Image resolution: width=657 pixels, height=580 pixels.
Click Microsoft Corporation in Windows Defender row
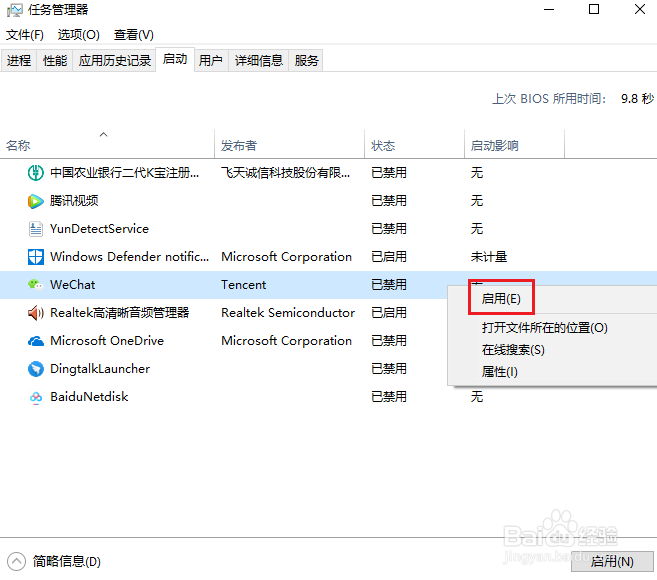(286, 256)
